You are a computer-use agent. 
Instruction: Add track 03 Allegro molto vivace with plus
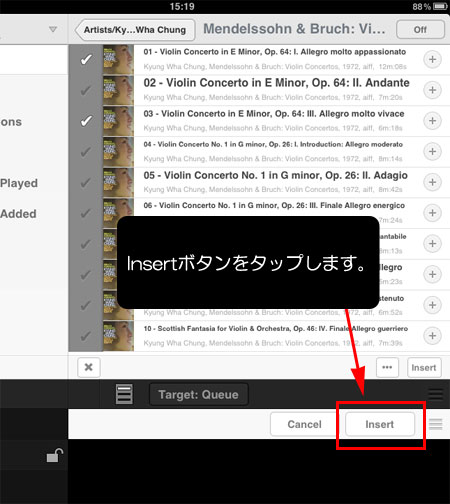tap(432, 121)
